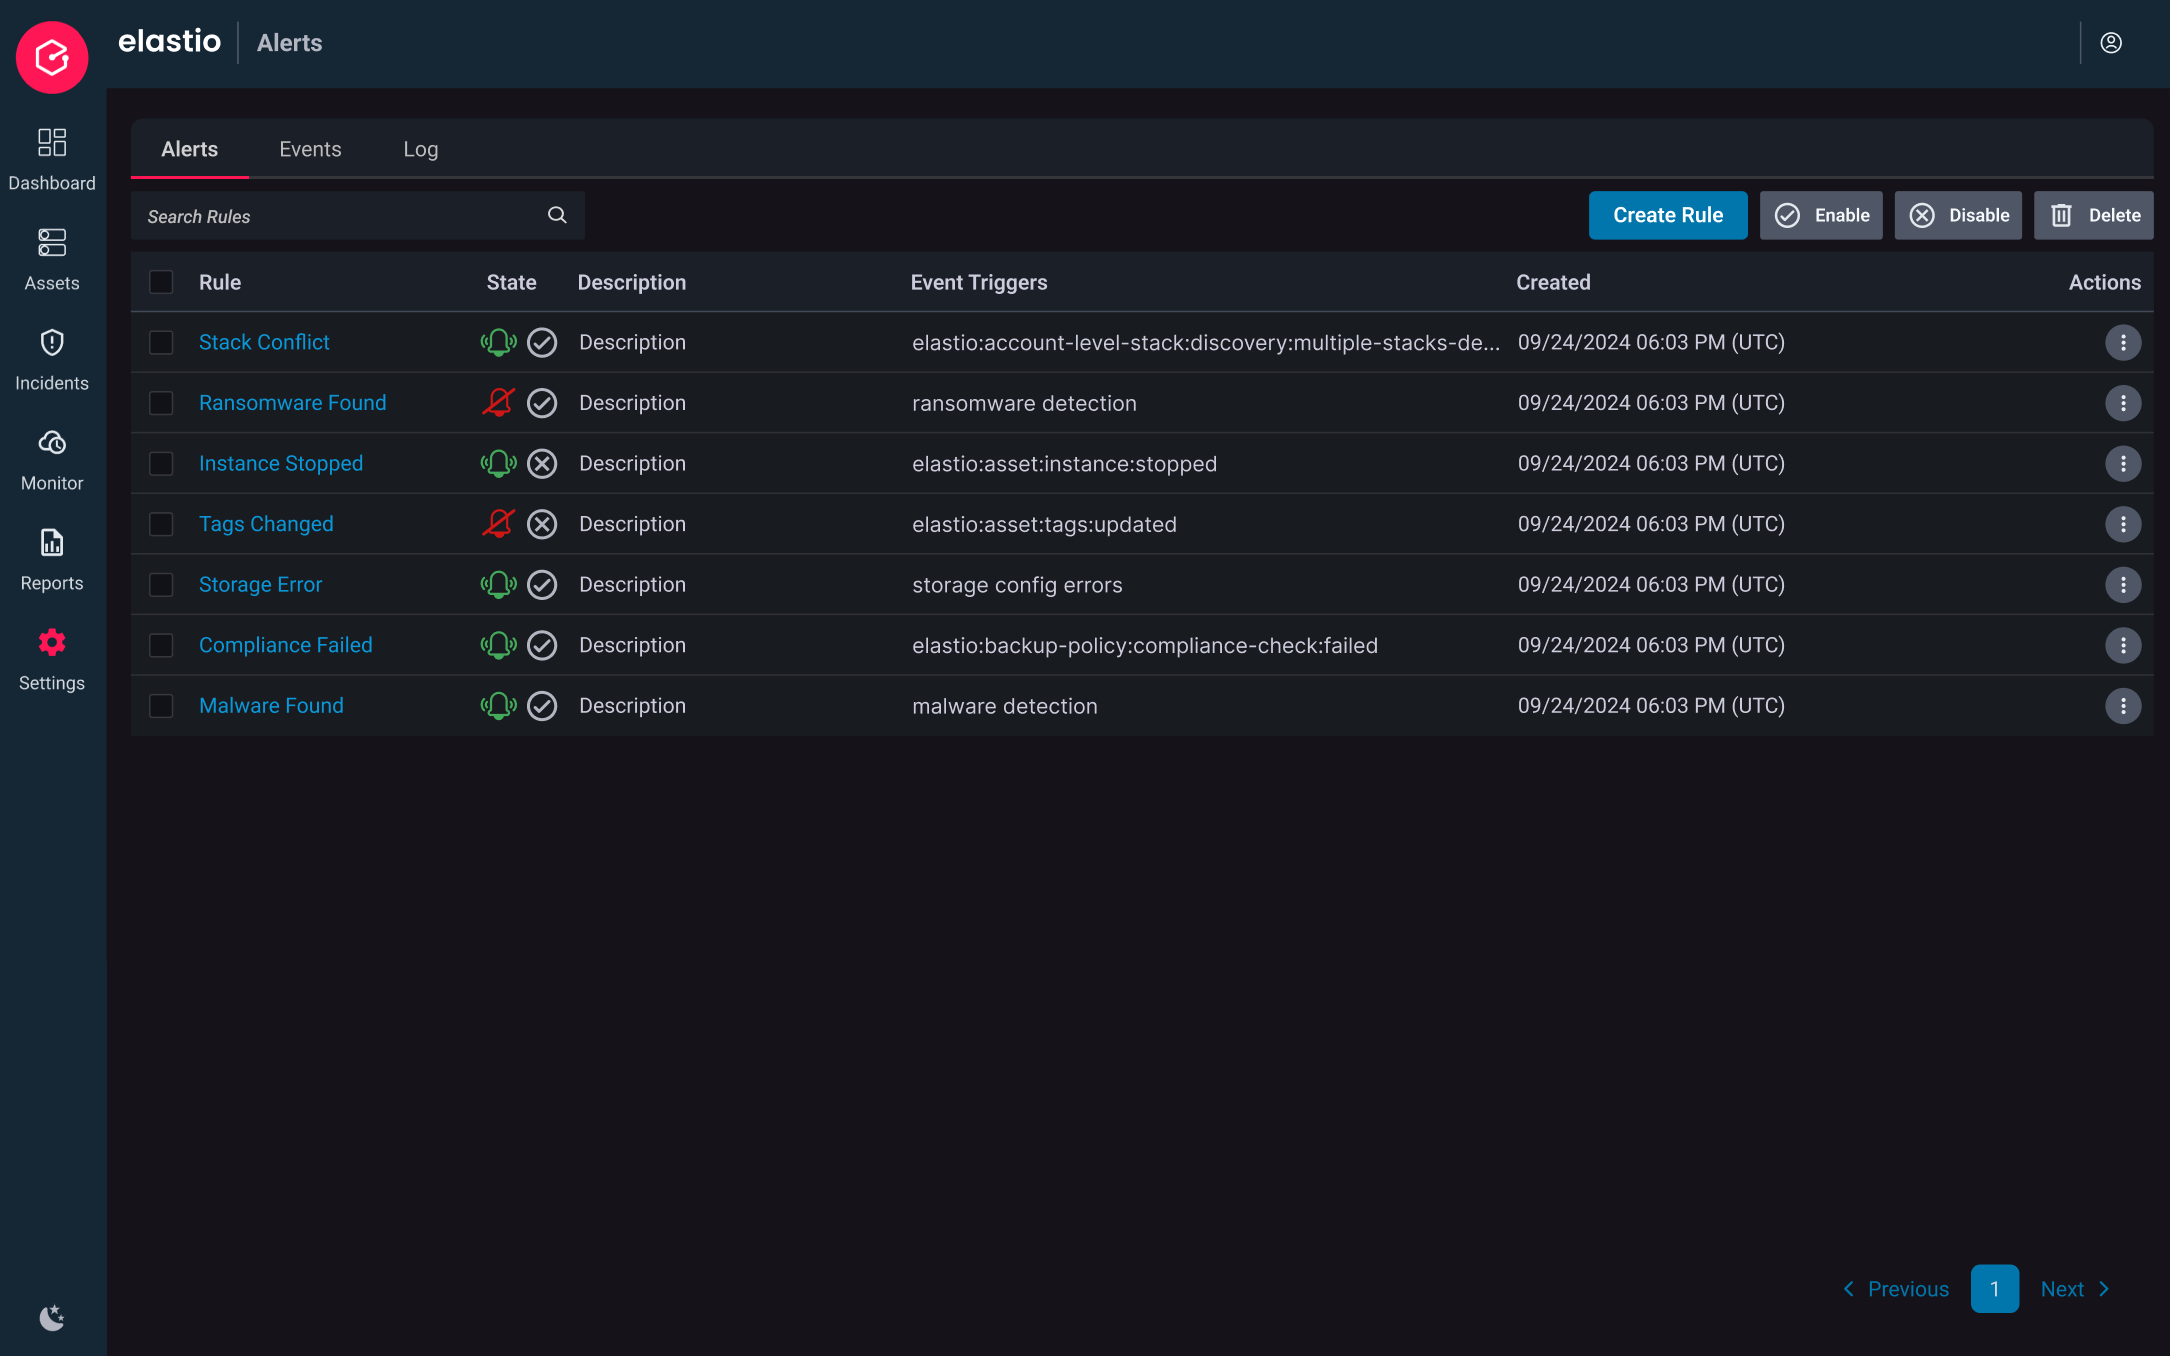Click muted bell on Ransomware Found
This screenshot has height=1356, width=2170.
point(498,403)
